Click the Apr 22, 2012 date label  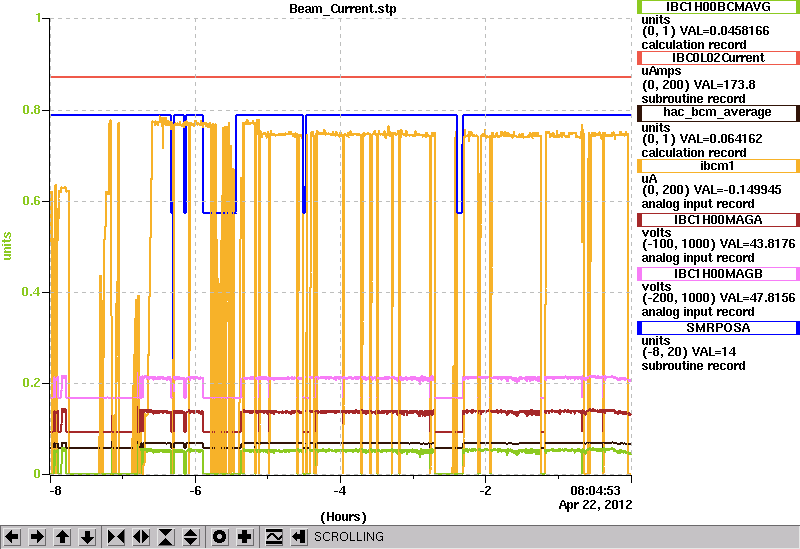(595, 505)
